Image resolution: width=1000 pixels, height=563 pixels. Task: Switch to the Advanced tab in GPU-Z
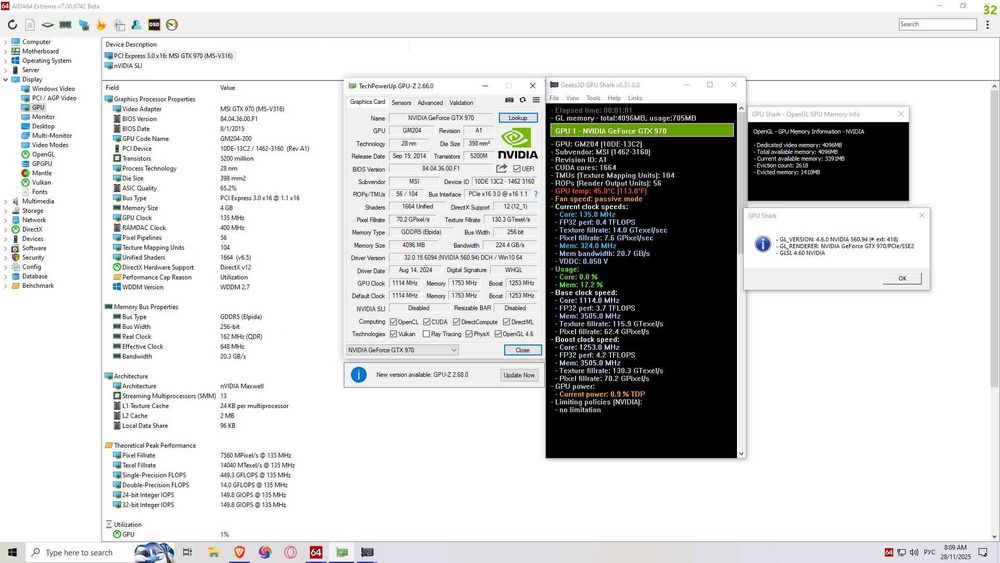(430, 103)
